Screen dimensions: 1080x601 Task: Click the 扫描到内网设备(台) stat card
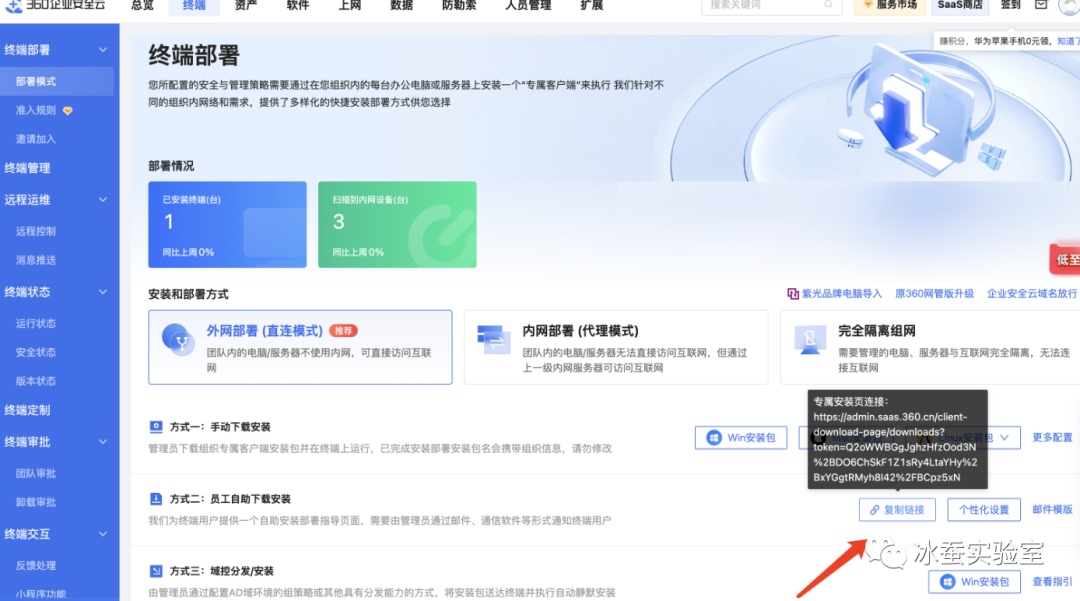point(397,224)
